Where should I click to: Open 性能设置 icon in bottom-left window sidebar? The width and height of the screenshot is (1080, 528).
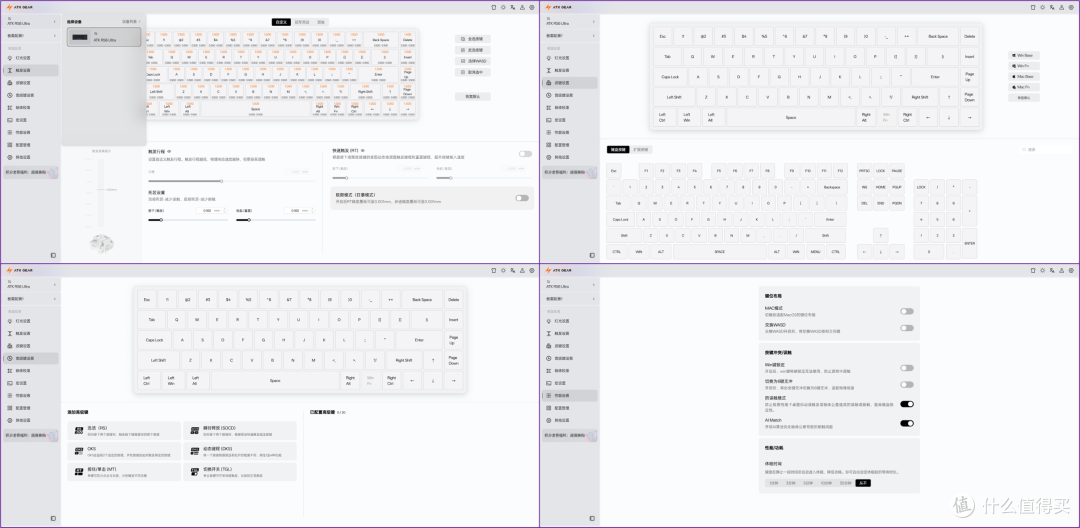(10, 395)
